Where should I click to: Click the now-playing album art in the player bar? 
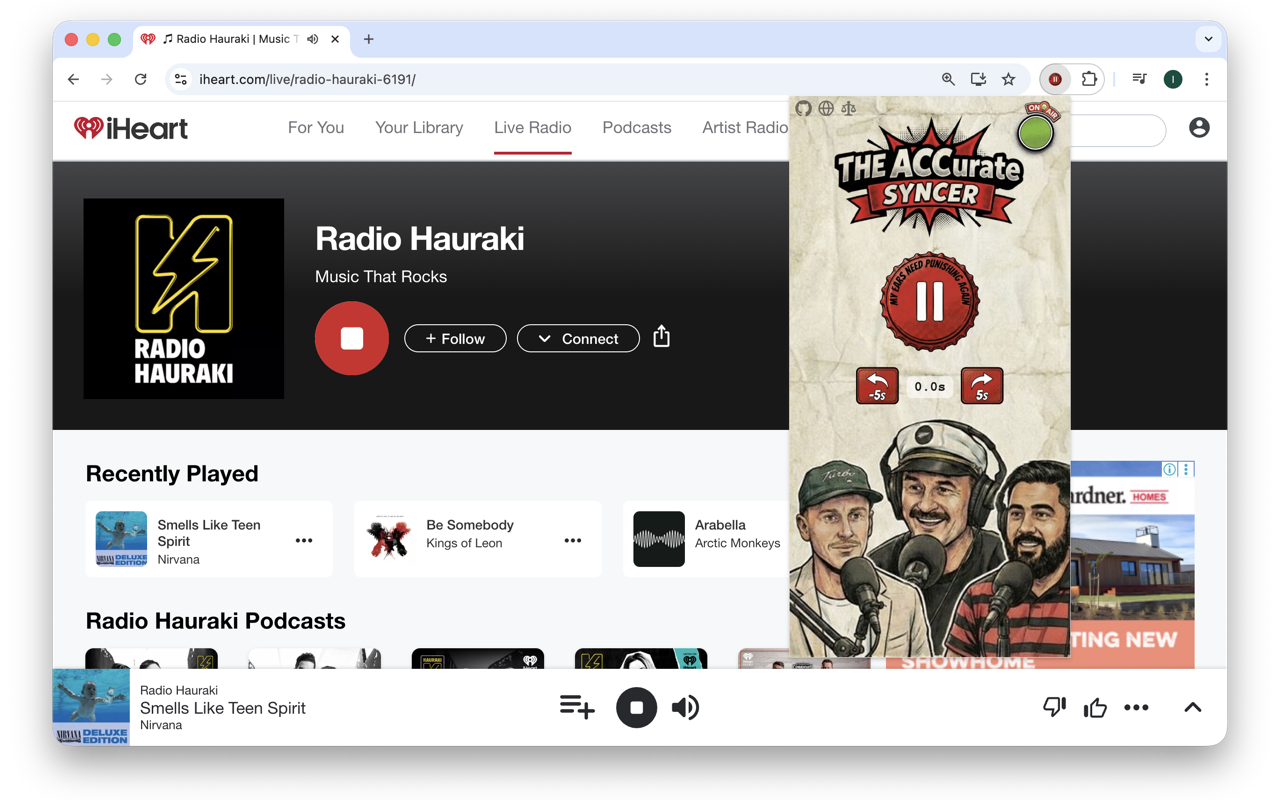pyautogui.click(x=91, y=707)
